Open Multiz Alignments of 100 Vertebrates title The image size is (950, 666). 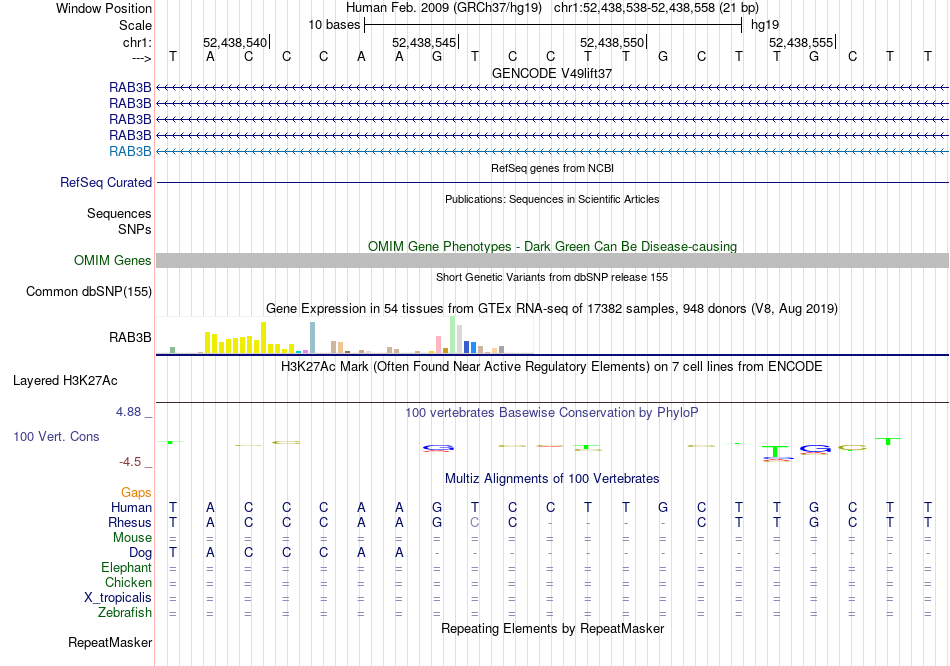coord(552,479)
